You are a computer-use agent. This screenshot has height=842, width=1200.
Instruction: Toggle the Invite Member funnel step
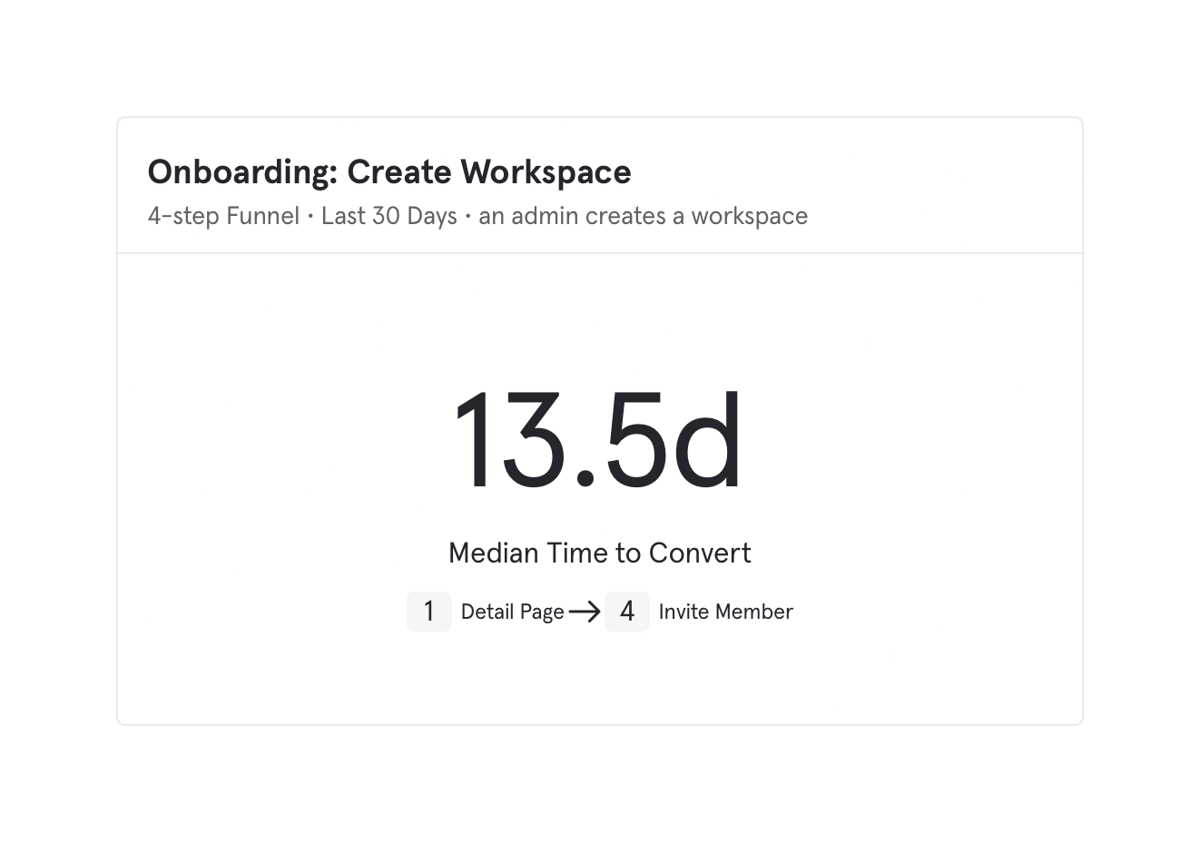pos(726,611)
